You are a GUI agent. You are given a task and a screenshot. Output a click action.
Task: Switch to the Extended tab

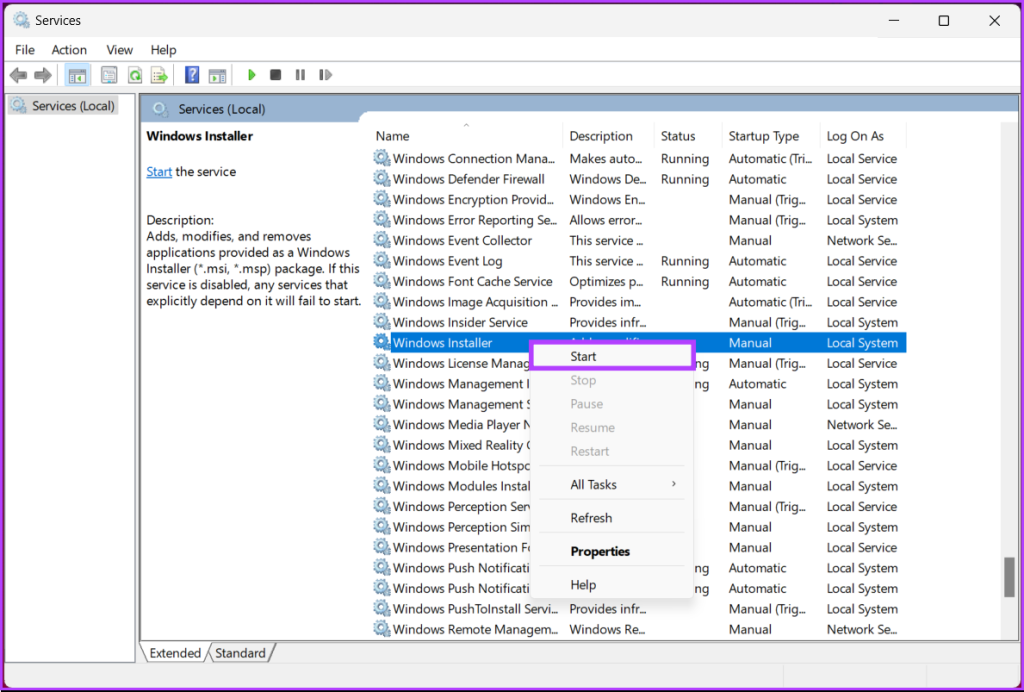(175, 652)
